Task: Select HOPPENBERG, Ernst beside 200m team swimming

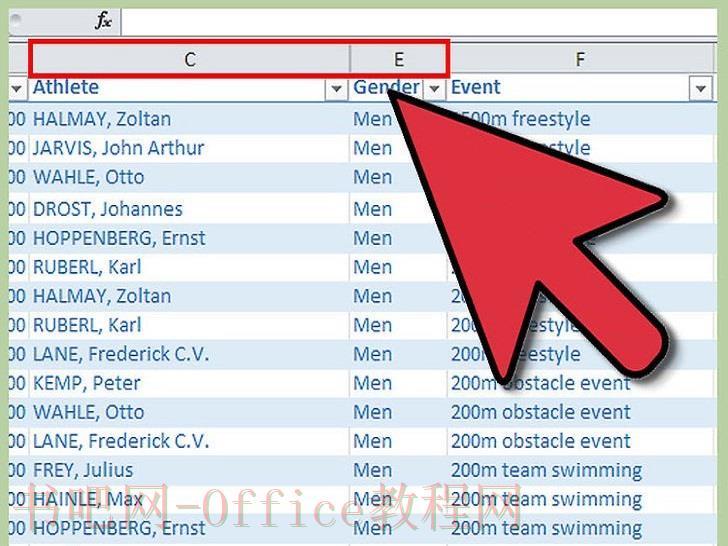Action: point(188,528)
